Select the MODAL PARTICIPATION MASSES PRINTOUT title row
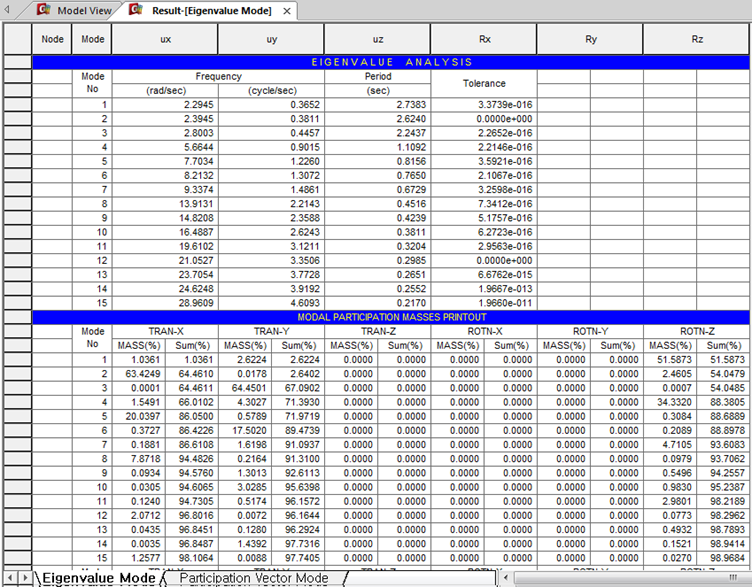 pos(391,317)
